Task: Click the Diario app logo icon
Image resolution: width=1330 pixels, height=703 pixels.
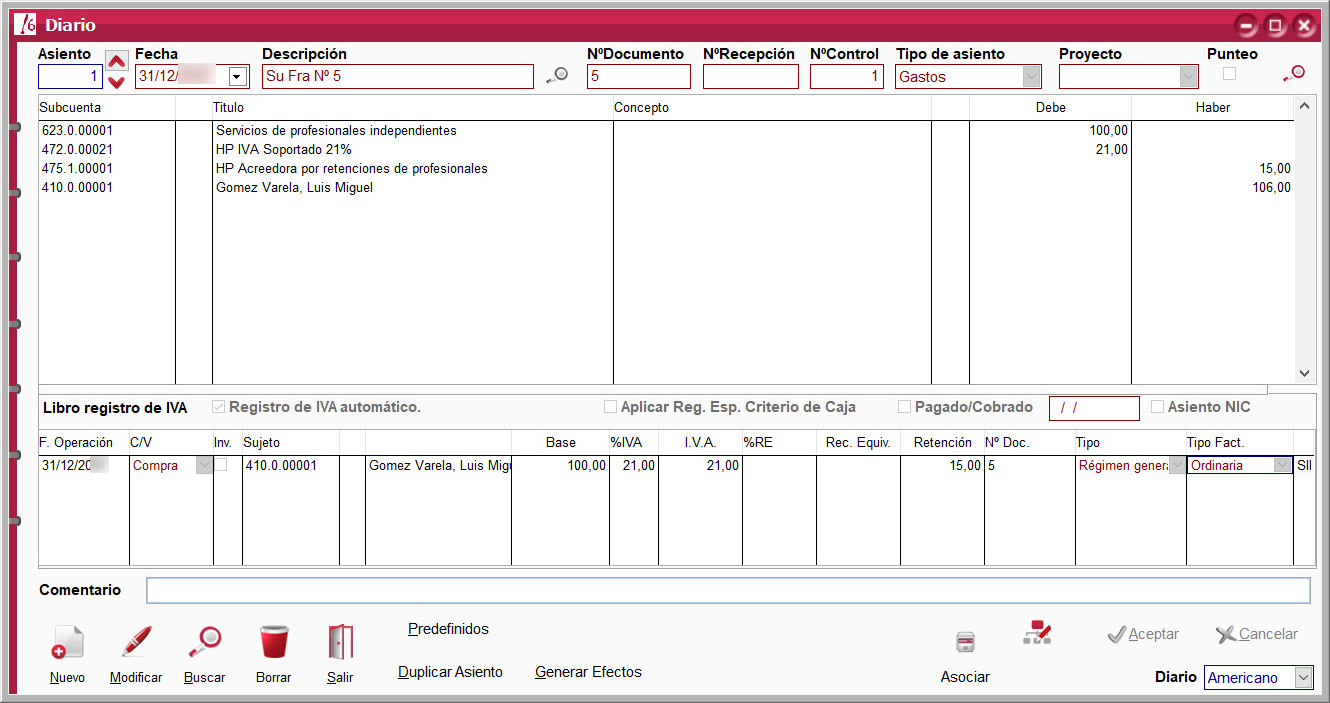Action: (27, 25)
